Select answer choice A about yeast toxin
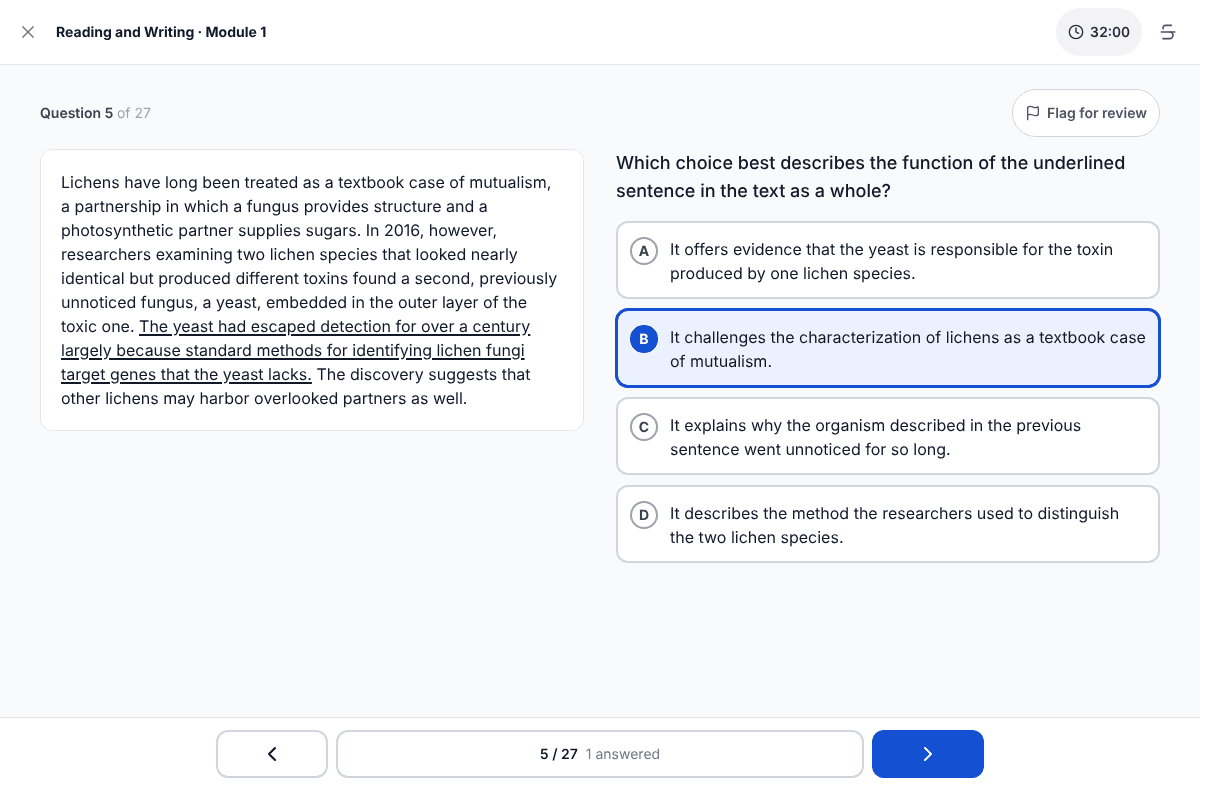The image size is (1215, 790). 888,260
